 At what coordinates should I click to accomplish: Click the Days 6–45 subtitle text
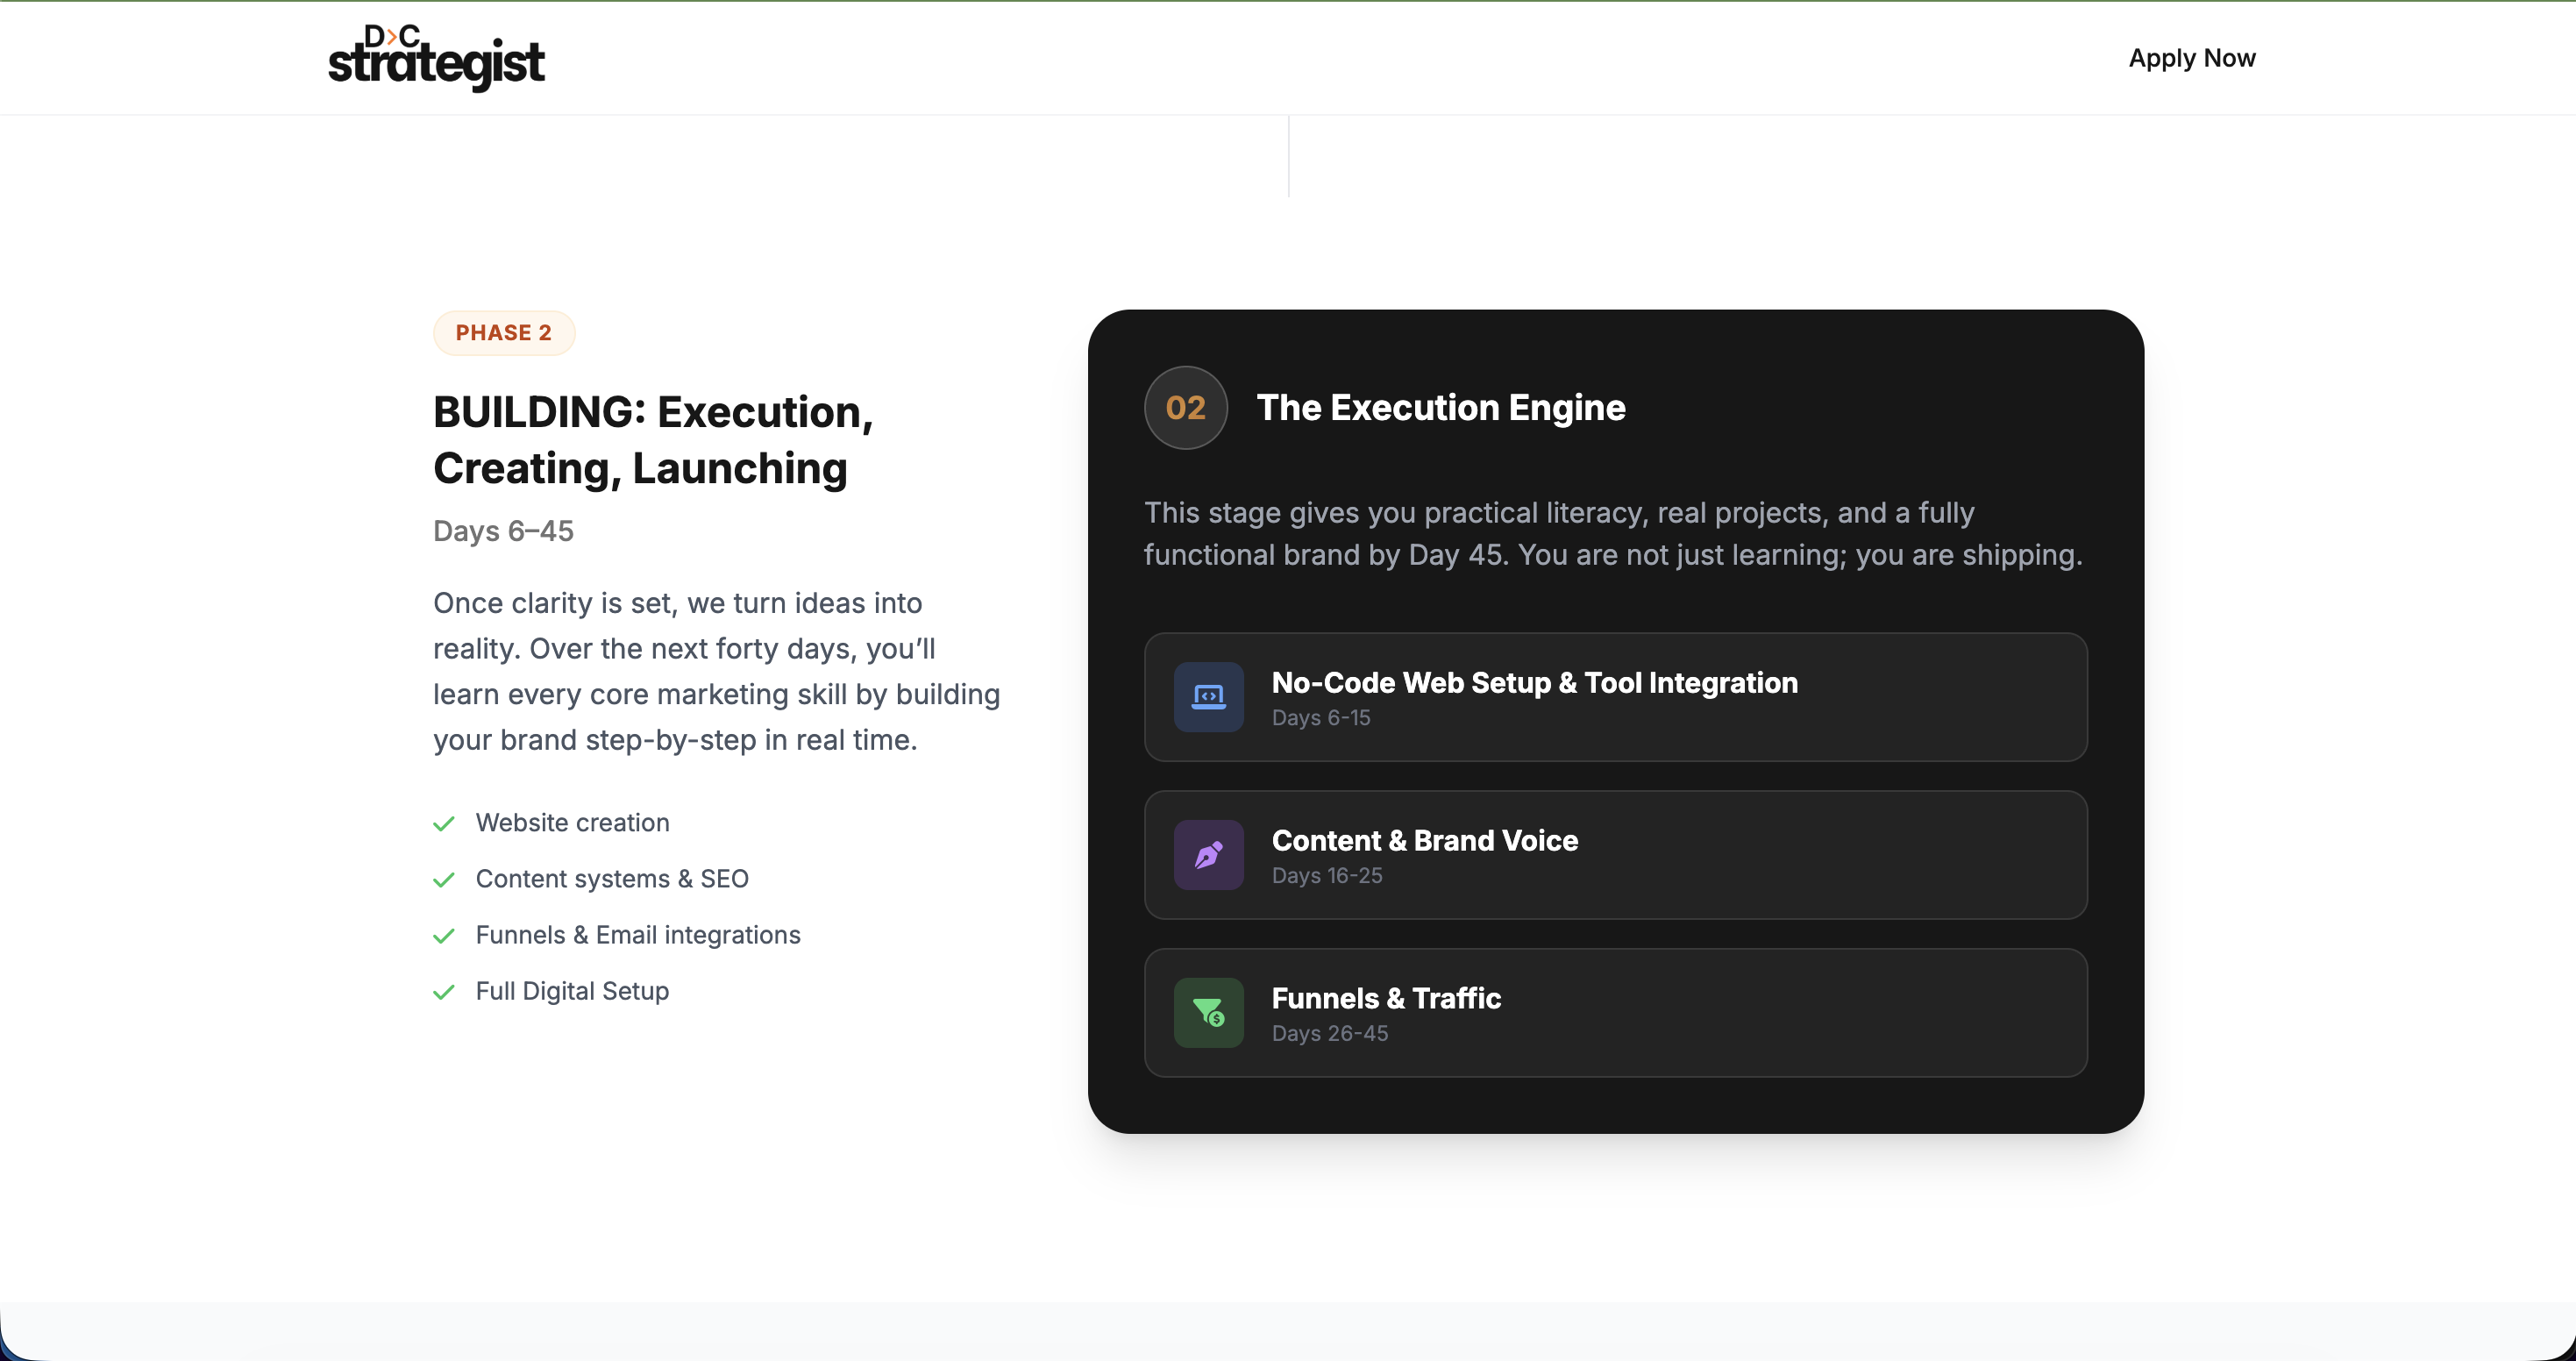coord(503,531)
